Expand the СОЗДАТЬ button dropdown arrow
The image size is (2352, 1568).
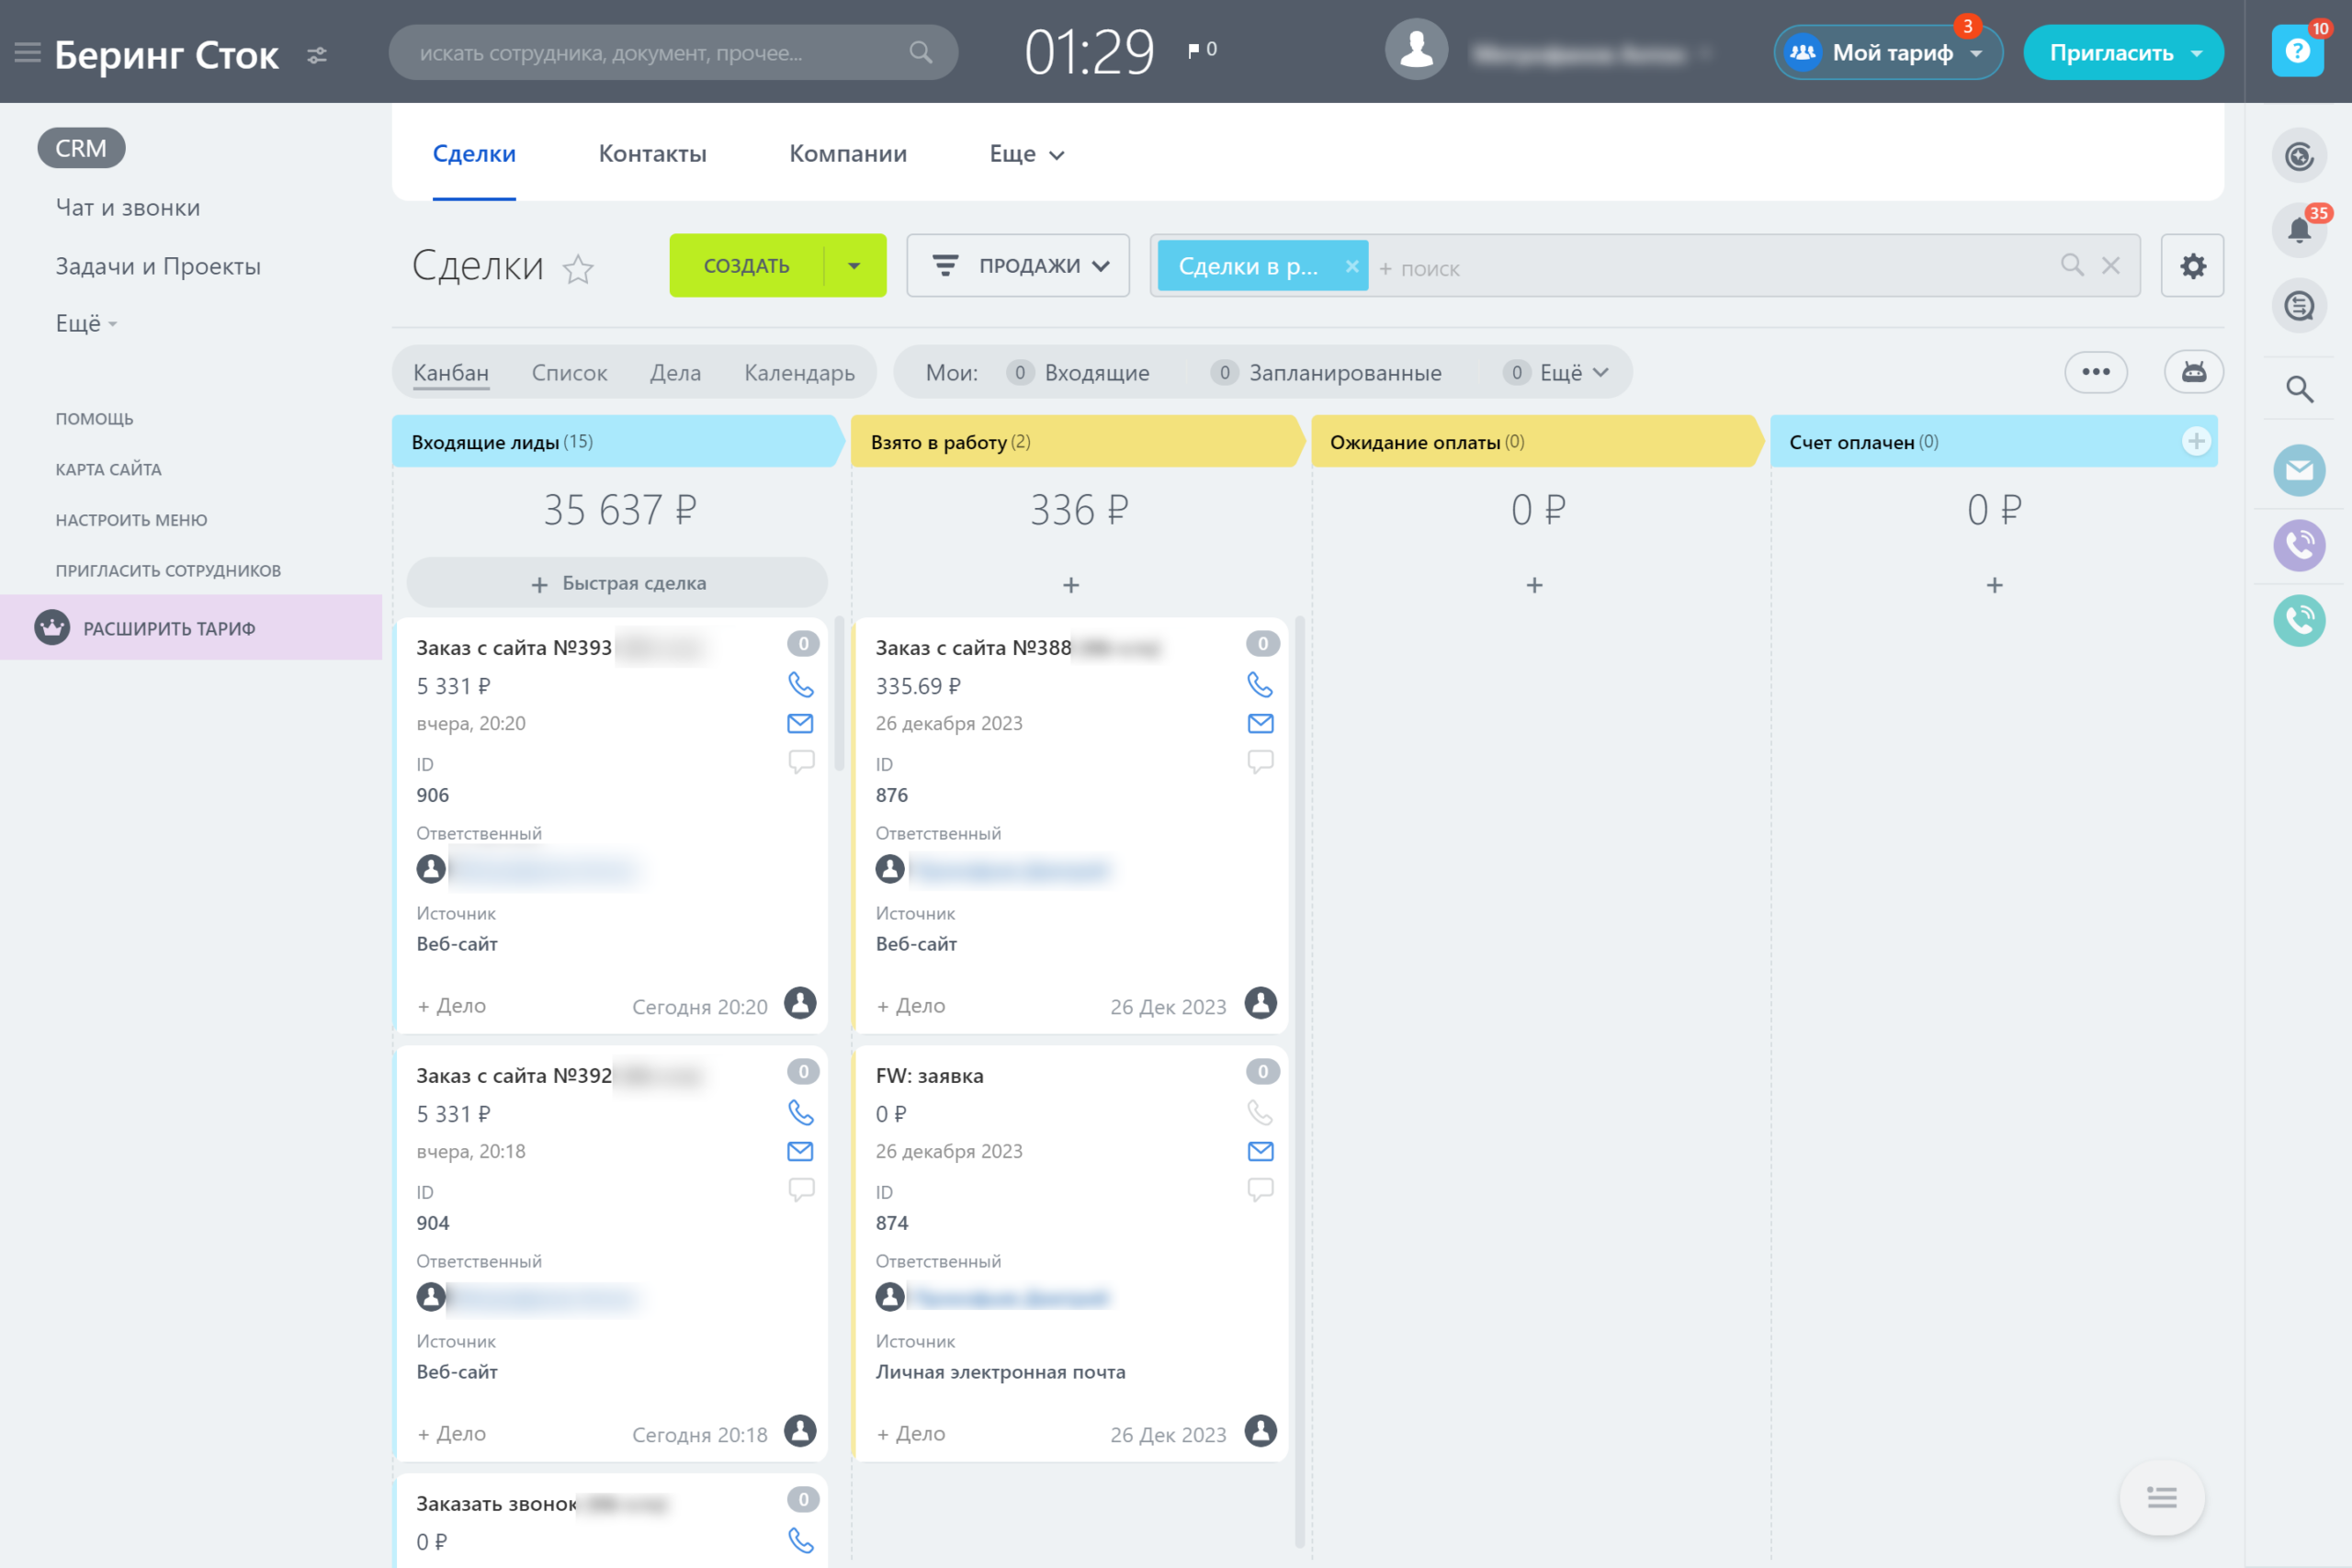point(854,266)
